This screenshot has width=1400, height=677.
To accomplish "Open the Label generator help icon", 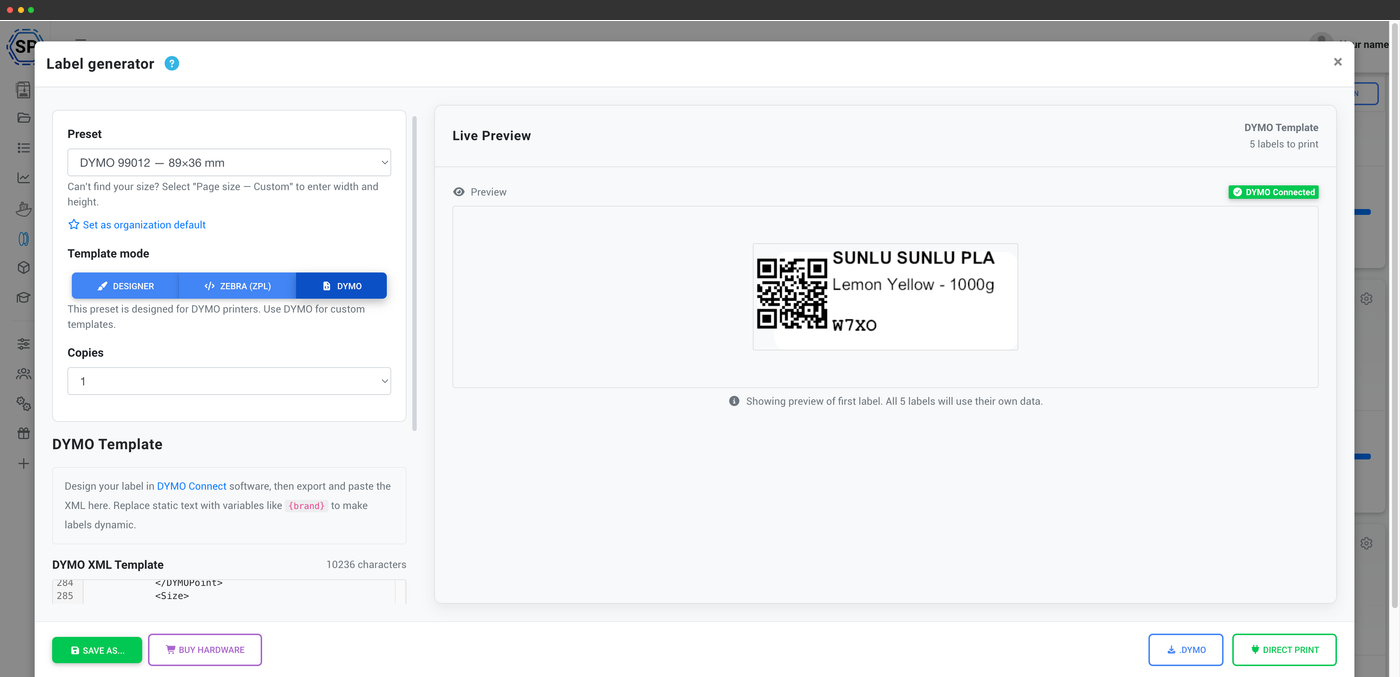I will coord(172,63).
